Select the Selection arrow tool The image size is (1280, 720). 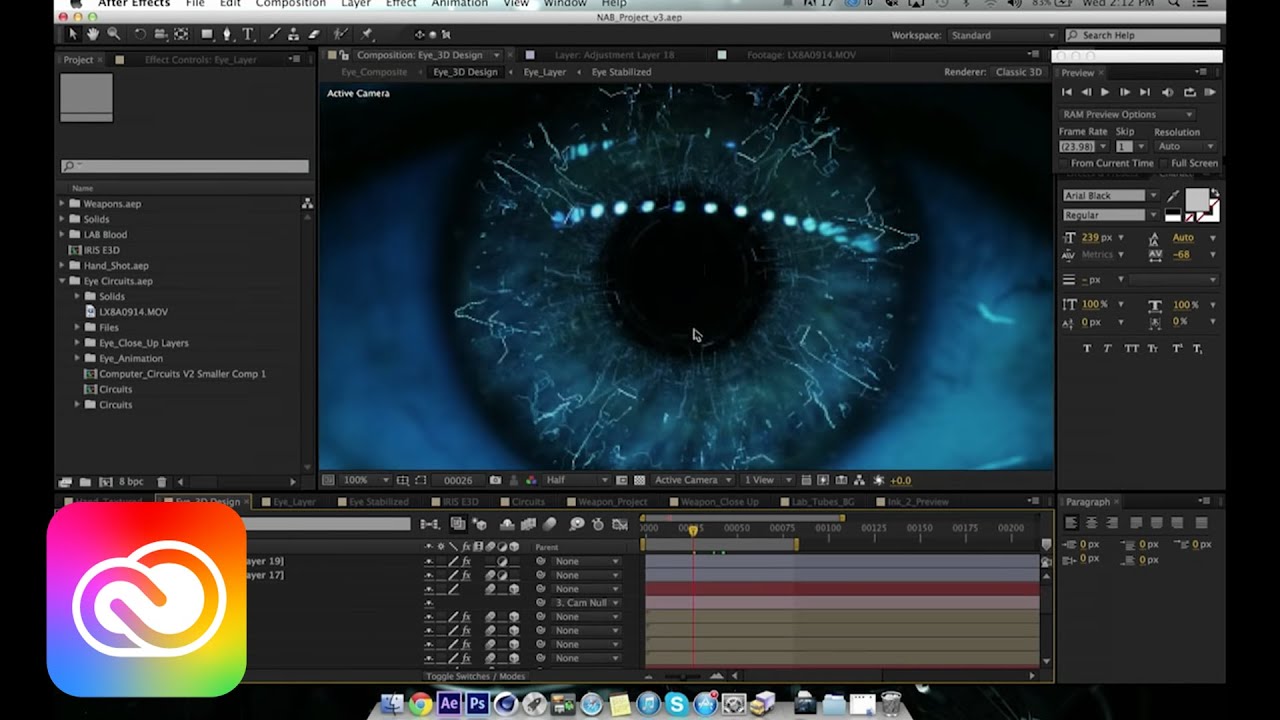point(72,34)
